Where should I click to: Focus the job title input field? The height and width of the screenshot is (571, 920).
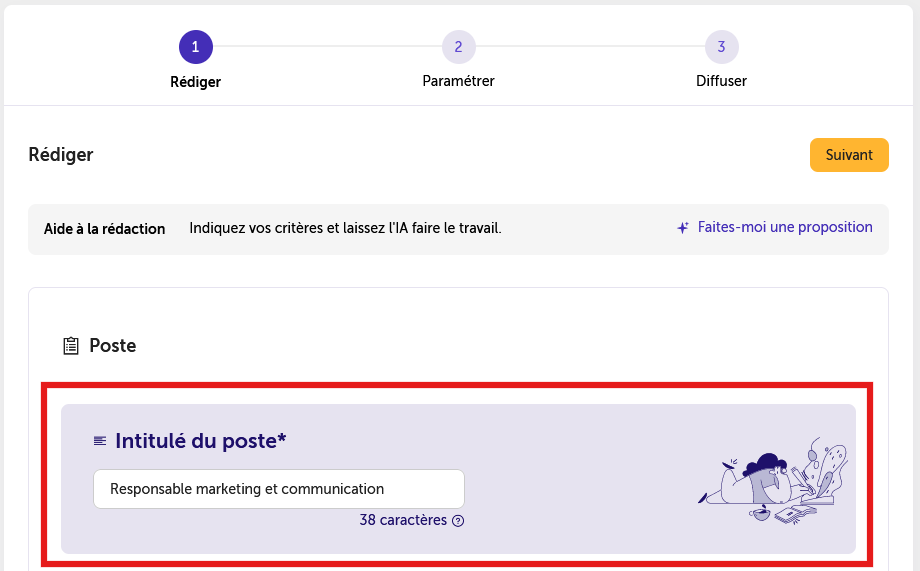tap(279, 489)
